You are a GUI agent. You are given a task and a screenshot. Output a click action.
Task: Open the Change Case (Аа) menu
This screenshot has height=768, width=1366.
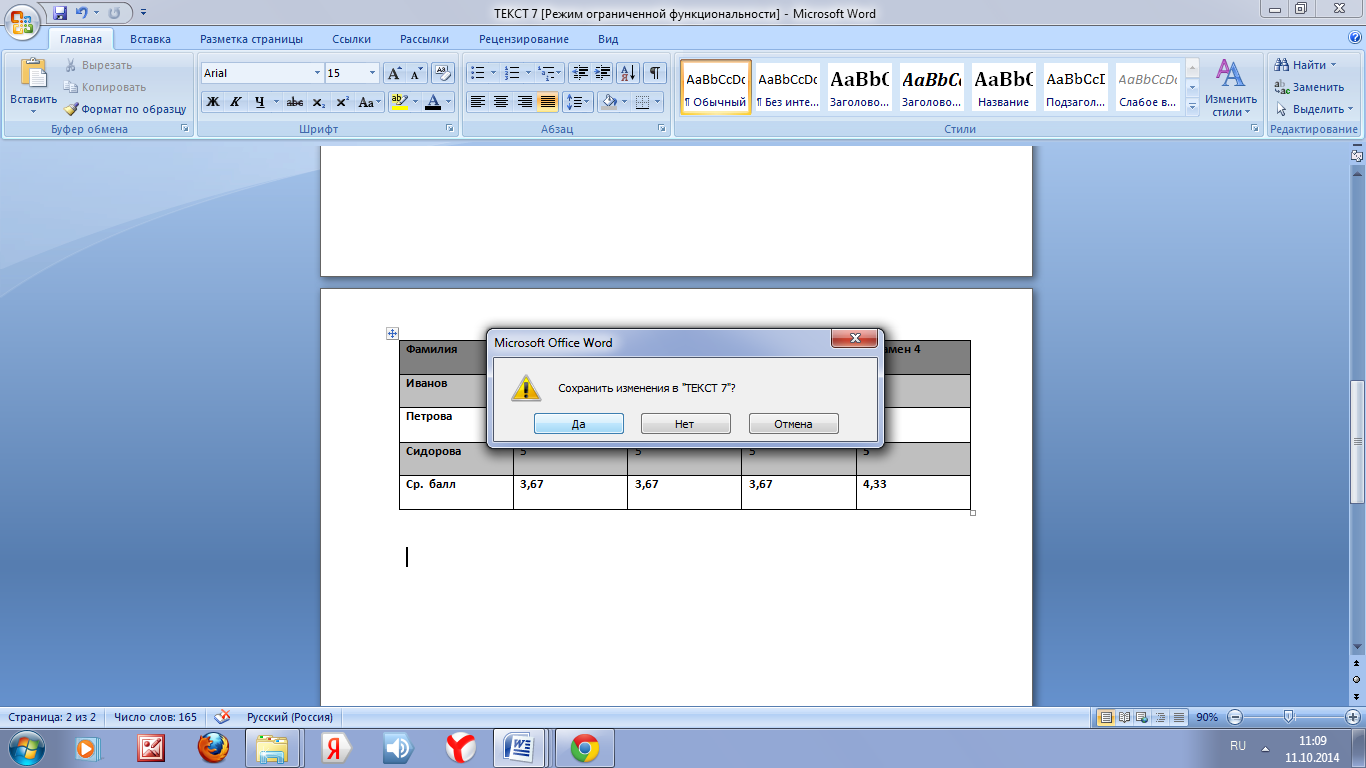tap(370, 102)
